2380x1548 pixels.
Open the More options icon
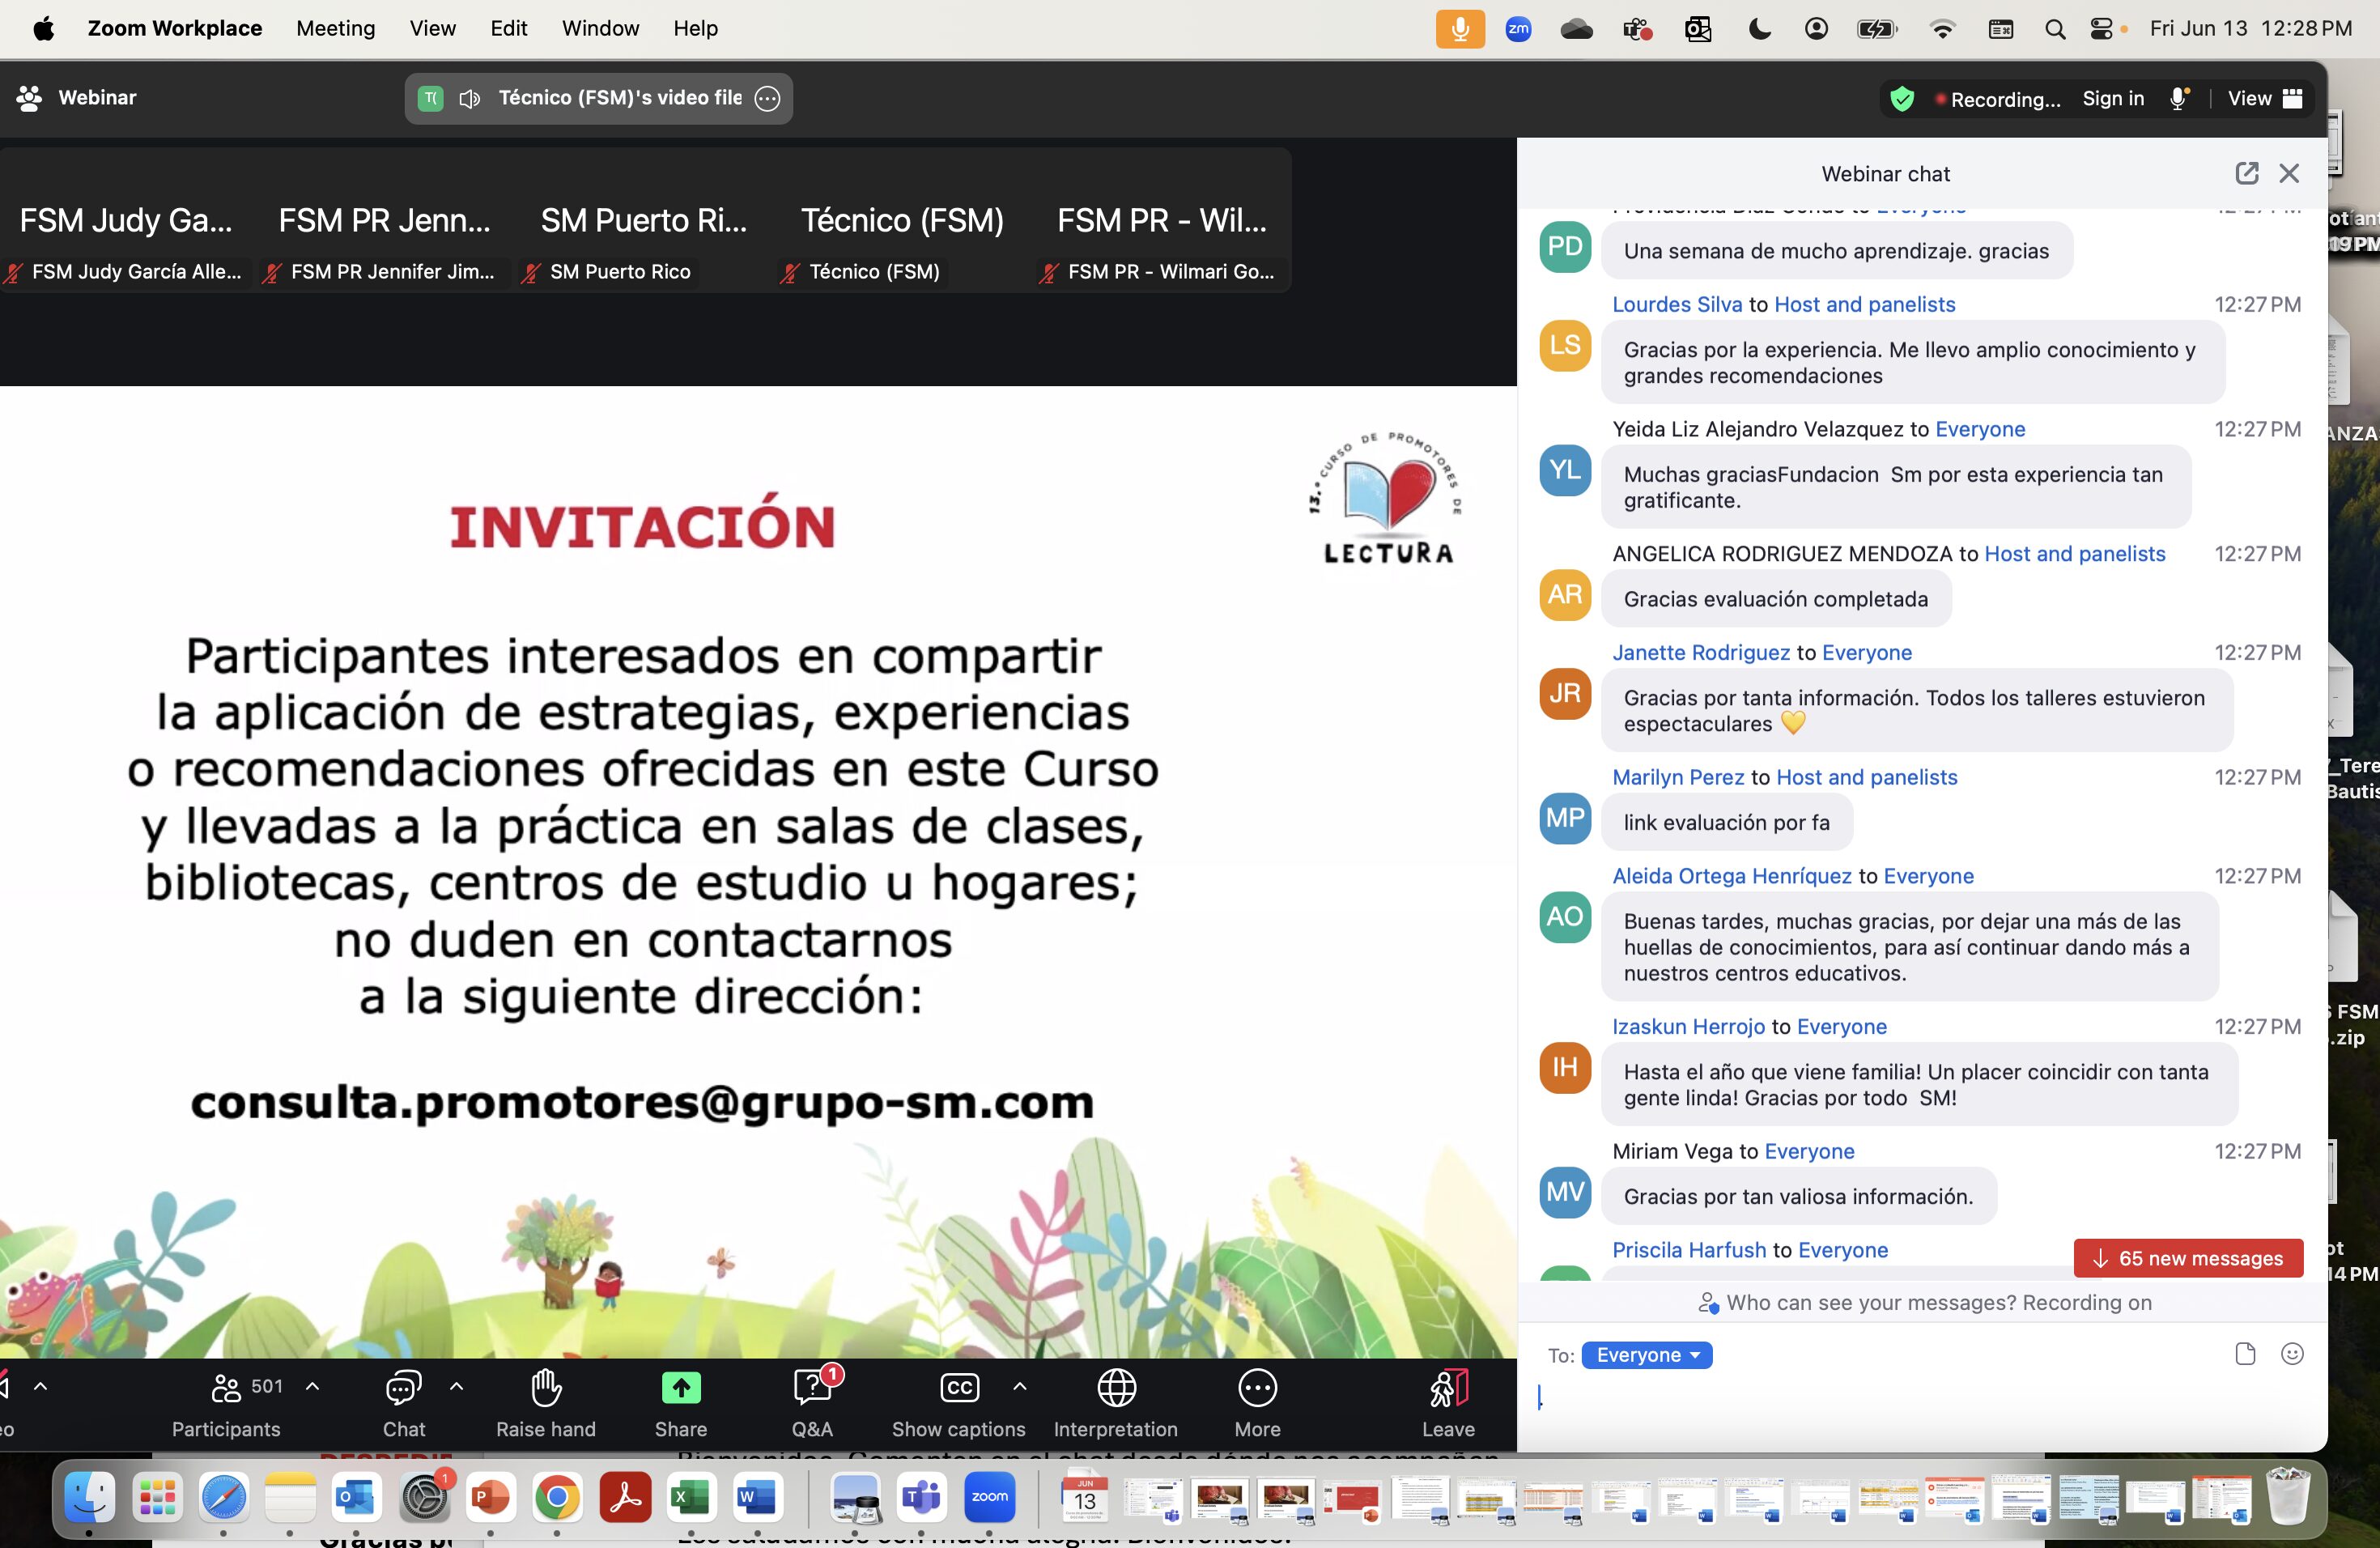[x=1257, y=1388]
